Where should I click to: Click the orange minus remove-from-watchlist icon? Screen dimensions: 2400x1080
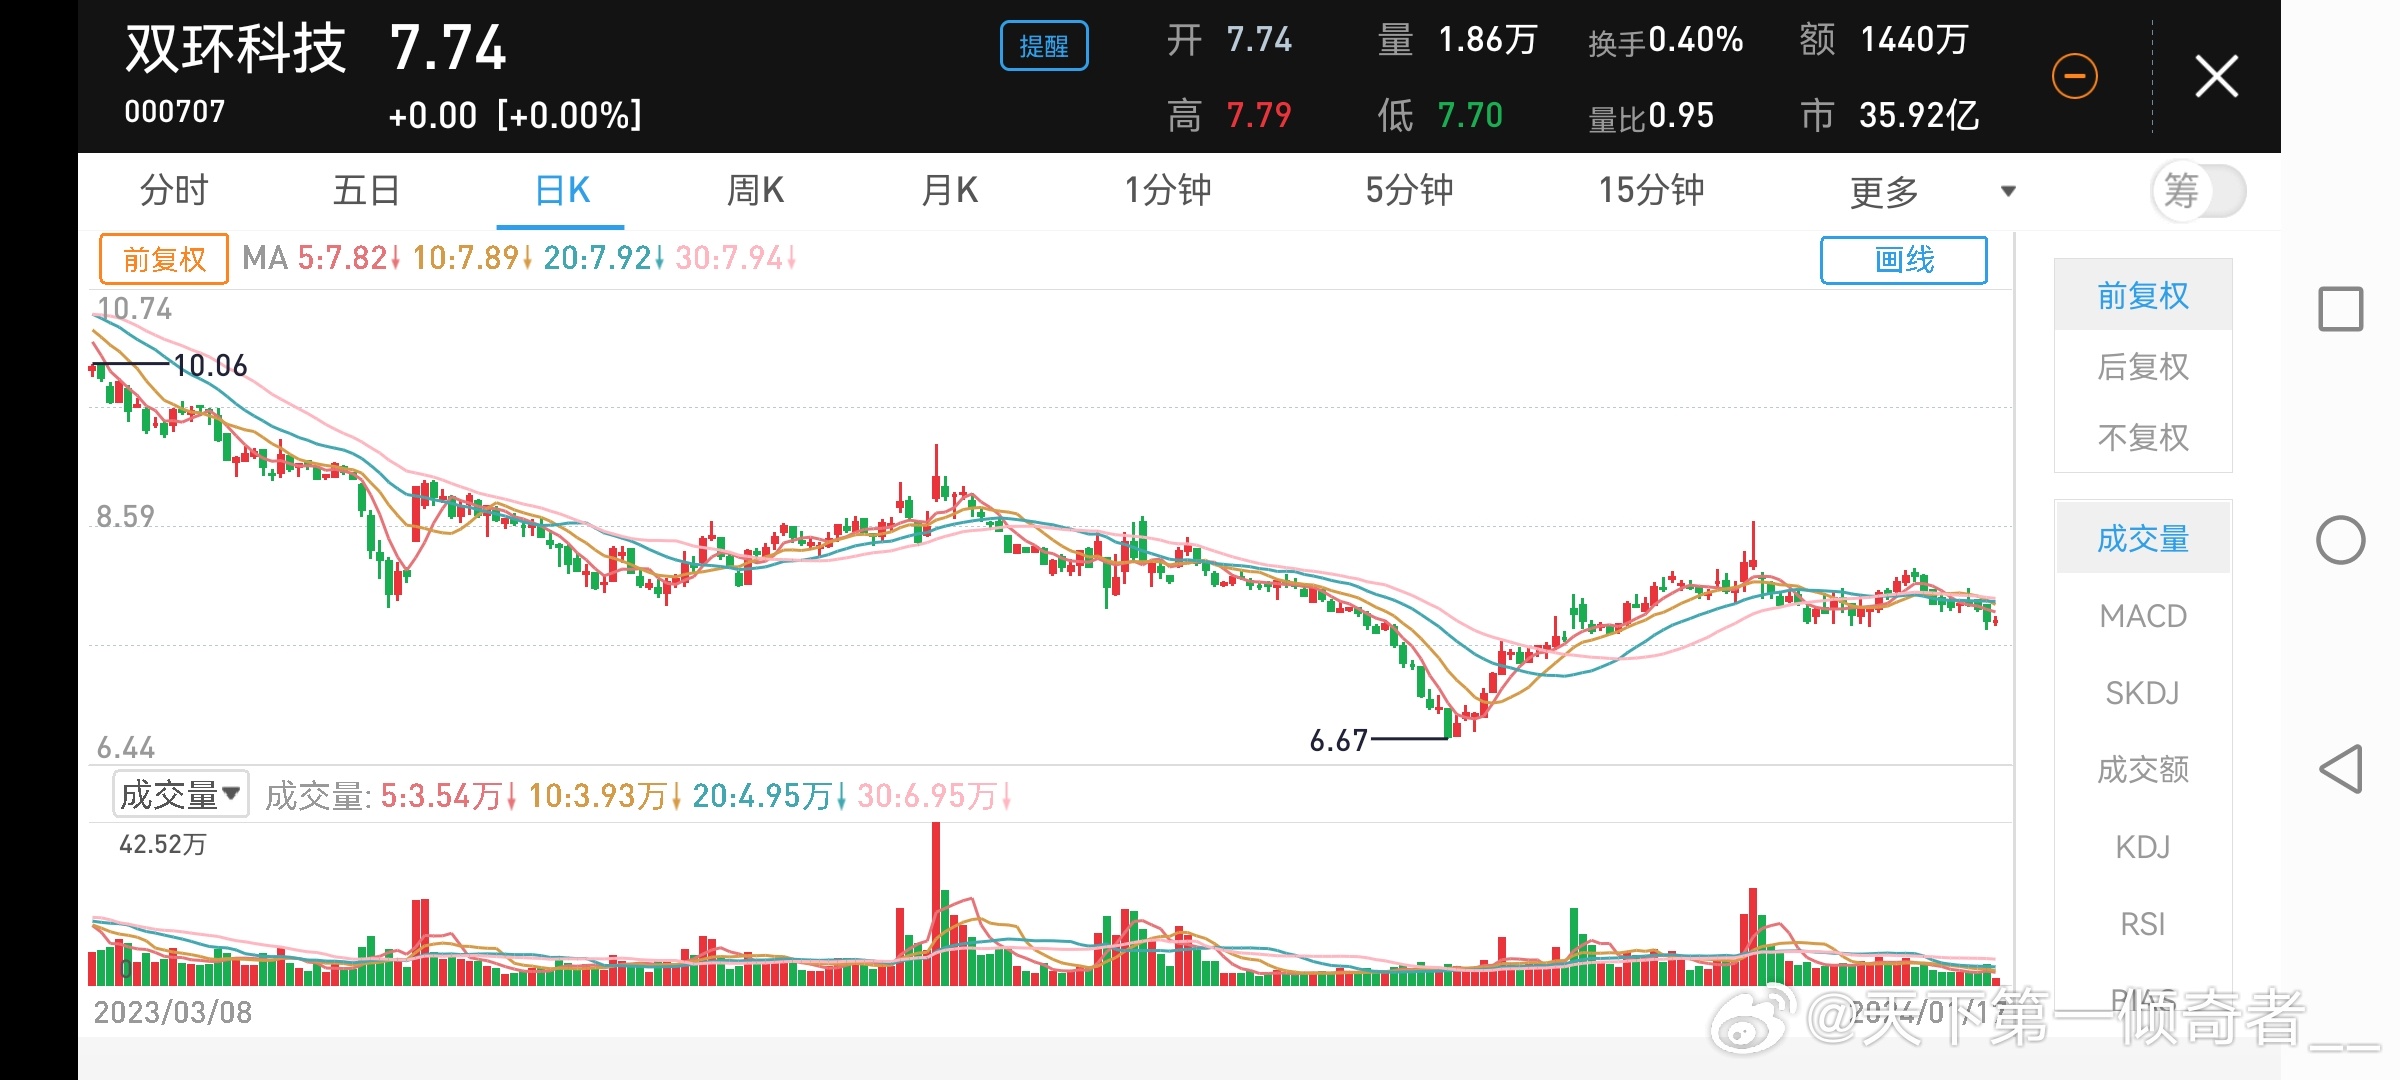(2074, 76)
